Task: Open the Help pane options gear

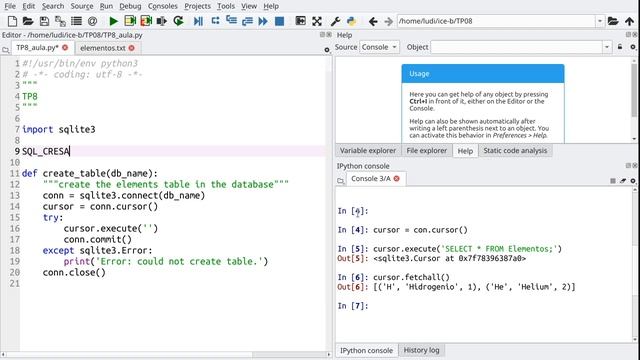Action: pyautogui.click(x=633, y=47)
